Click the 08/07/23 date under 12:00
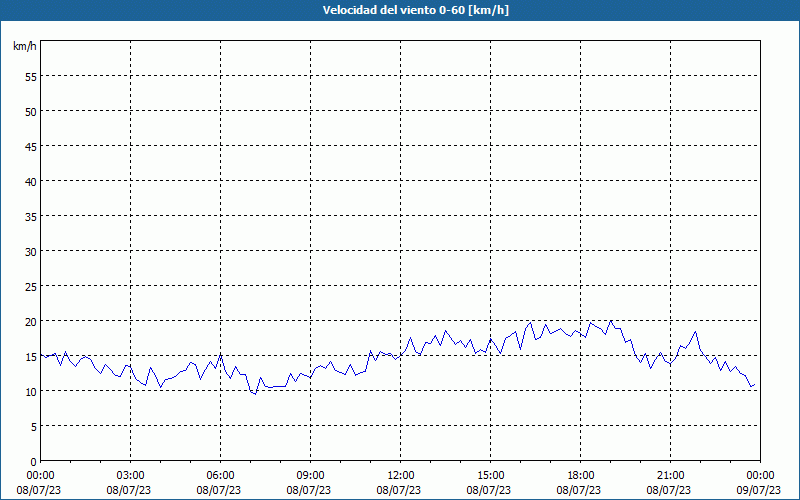The width and height of the screenshot is (800, 500). pos(399,490)
